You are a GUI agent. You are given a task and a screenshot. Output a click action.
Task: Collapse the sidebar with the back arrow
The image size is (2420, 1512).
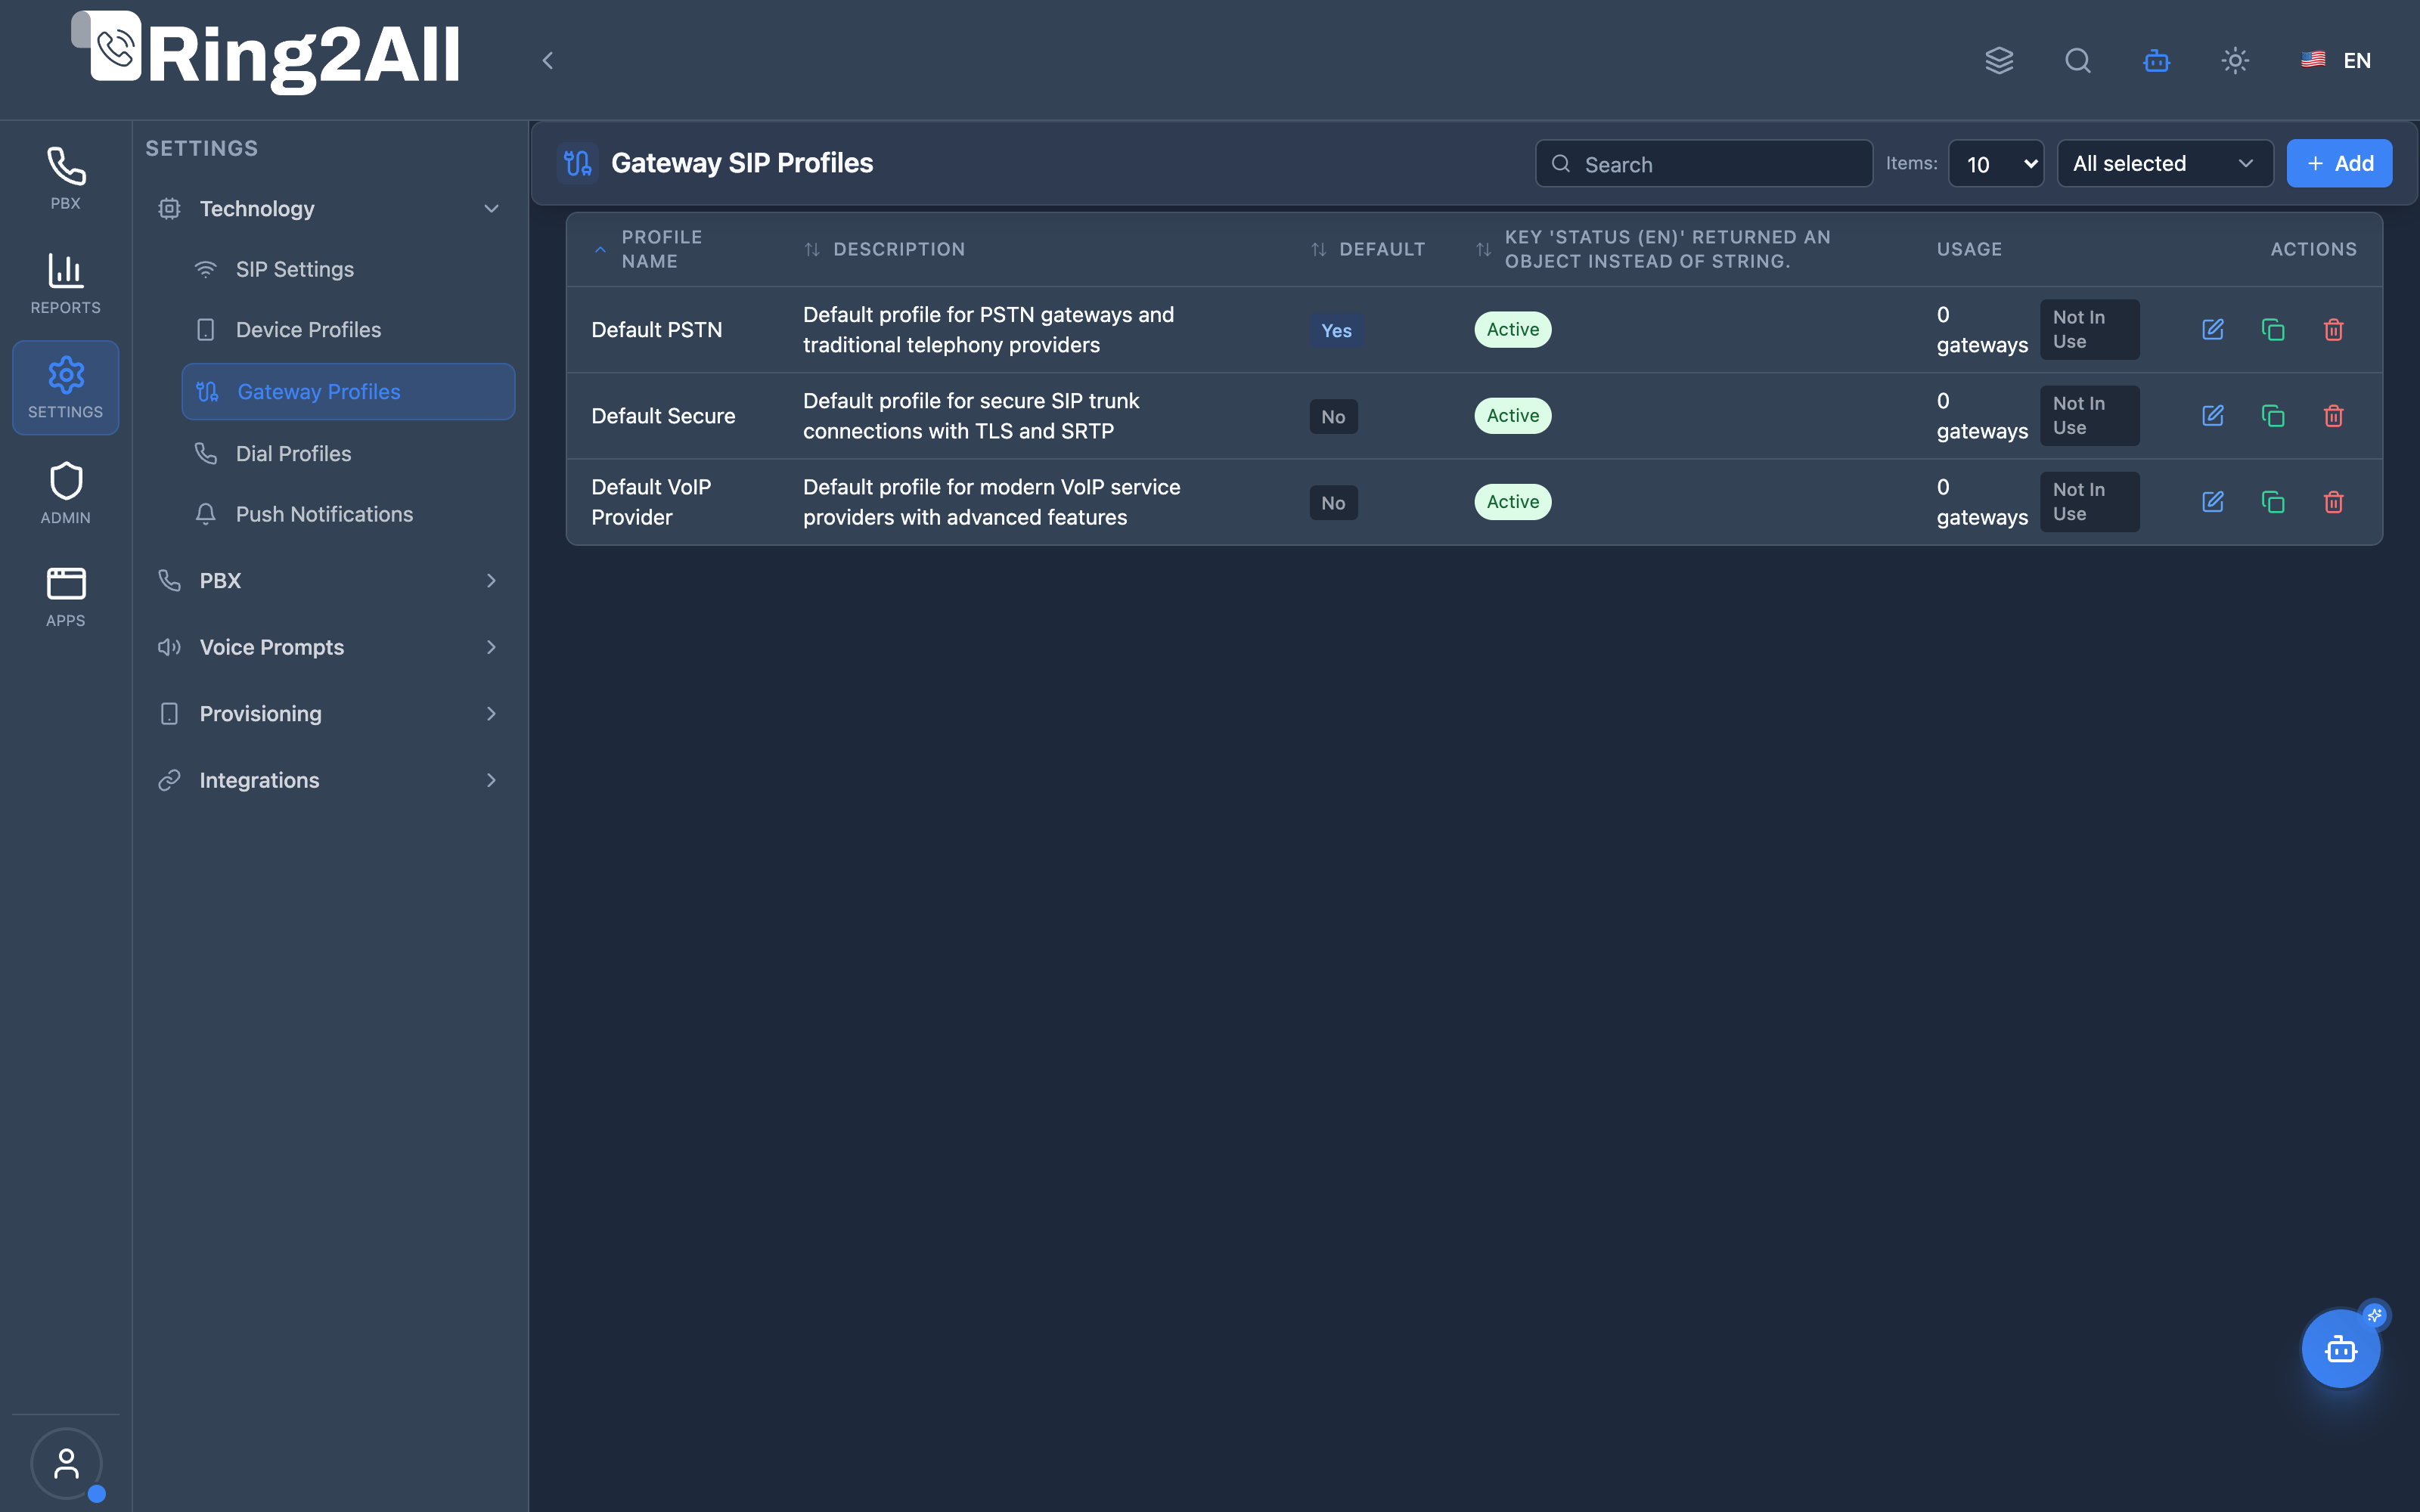click(x=548, y=60)
